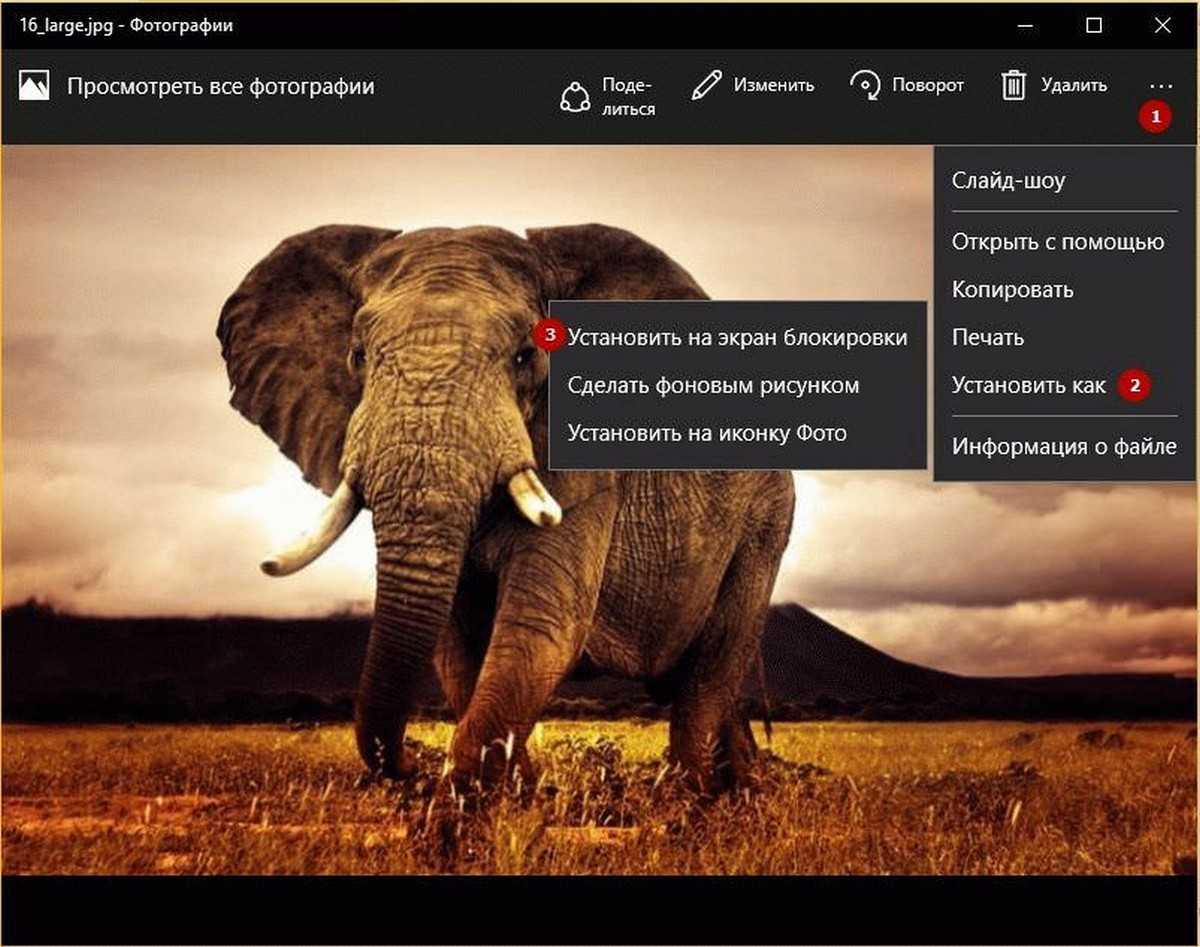The height and width of the screenshot is (947, 1200).
Task: Expand the Установить как submenu
Action: point(1028,385)
